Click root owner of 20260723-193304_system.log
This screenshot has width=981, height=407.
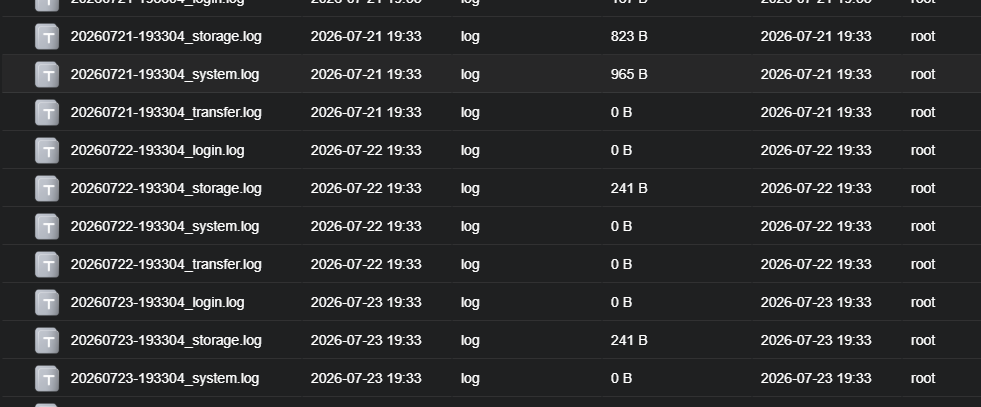point(923,379)
